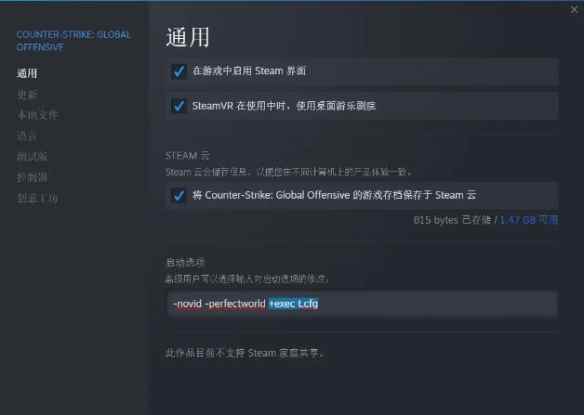584x415 pixels.
Task: Go to the 语言 sidebar tab
Action: (27, 136)
